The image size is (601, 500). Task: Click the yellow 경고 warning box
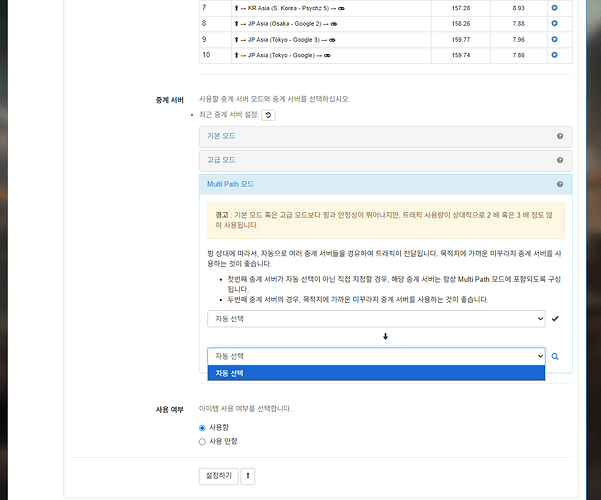[x=386, y=221]
